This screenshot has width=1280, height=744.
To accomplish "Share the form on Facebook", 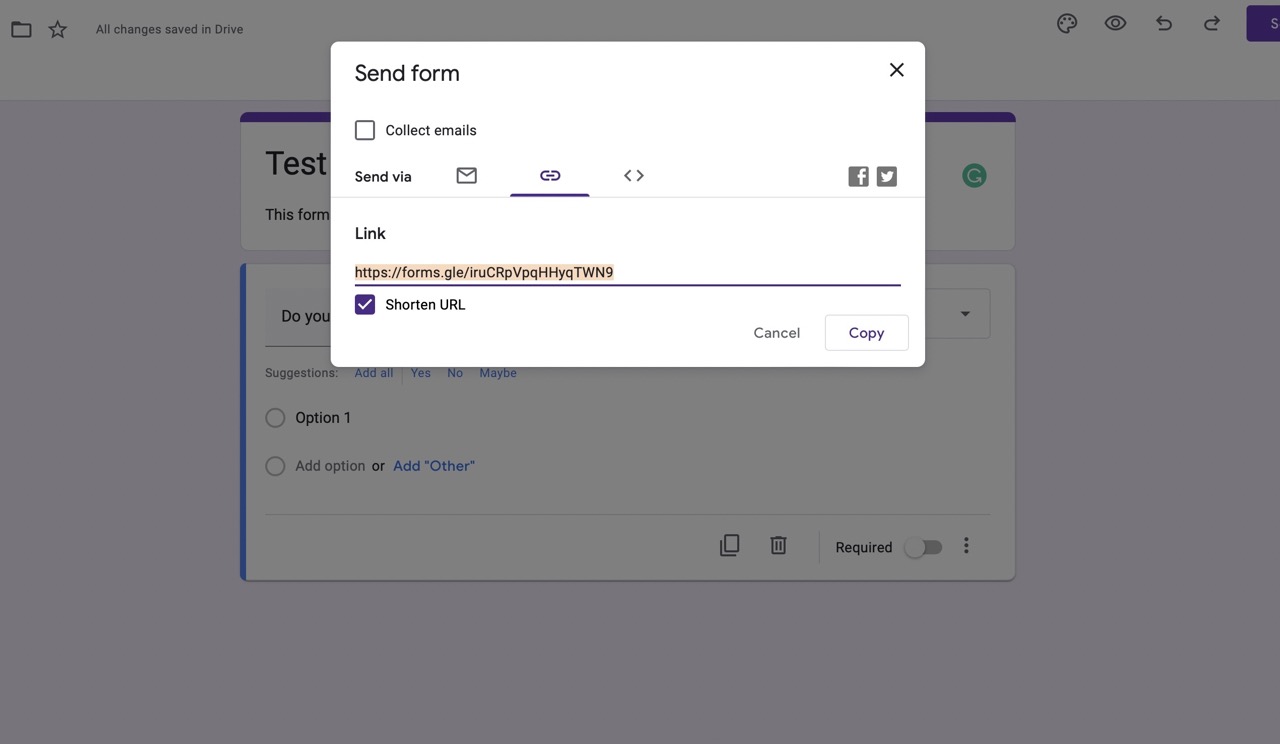I will 857,175.
